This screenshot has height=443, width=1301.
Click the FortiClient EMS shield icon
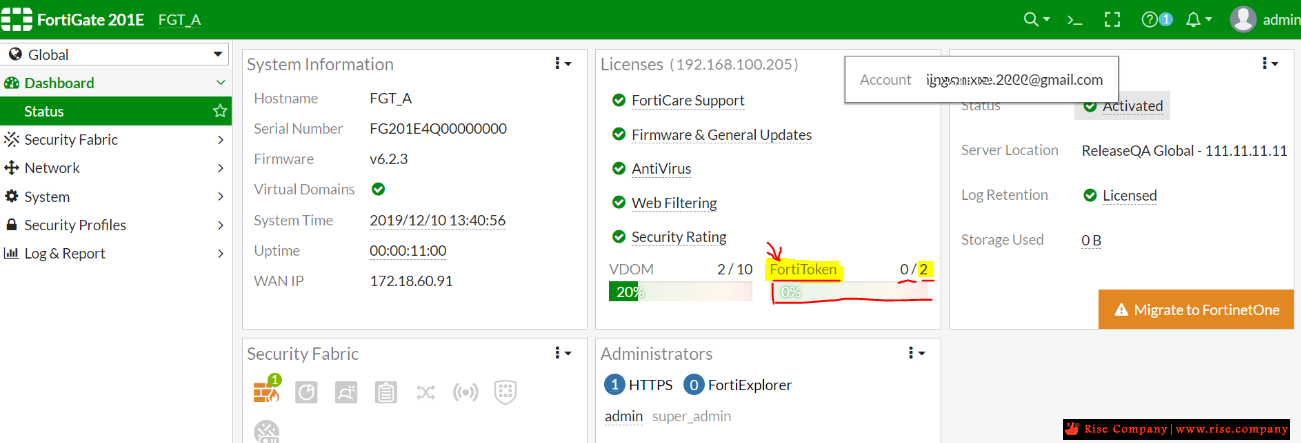point(506,392)
